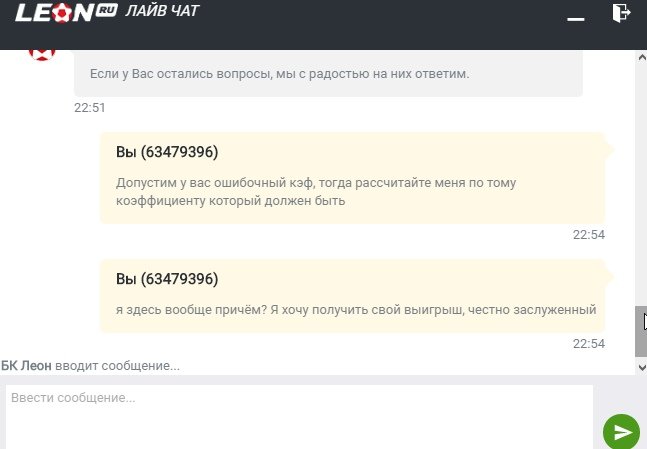Click the "БК Леон вводит сообщение..." typing indicator
Viewport: 647px width, 449px height.
90,366
